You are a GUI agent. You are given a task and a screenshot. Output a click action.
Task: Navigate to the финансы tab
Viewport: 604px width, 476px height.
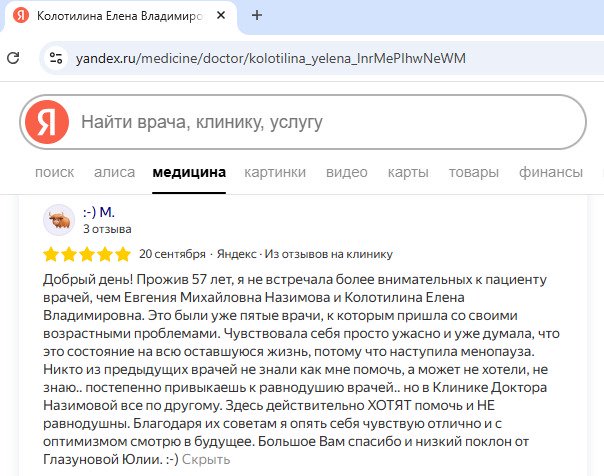(550, 172)
